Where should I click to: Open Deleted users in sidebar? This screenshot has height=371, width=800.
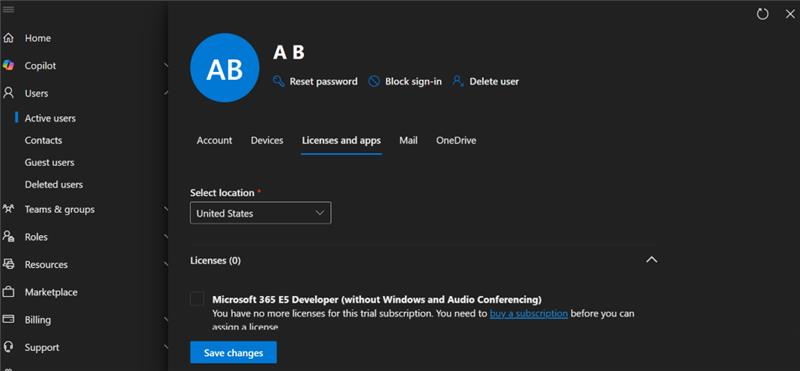[x=54, y=184]
